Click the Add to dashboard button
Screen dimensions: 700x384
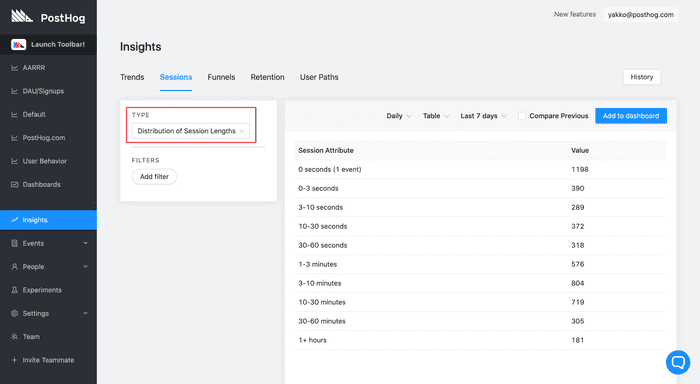[631, 116]
